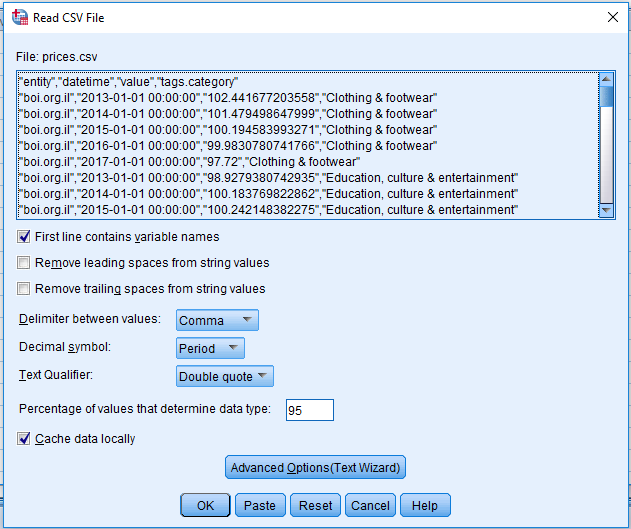The image size is (631, 529).
Task: Open the Delimiter between values Comma dropdown
Action: (x=217, y=320)
